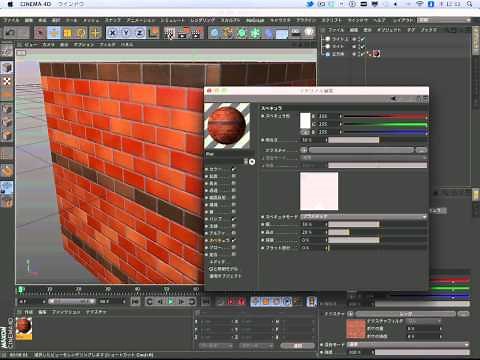Open the blue deformer icon
The width and height of the screenshot is (480, 360).
269,33
